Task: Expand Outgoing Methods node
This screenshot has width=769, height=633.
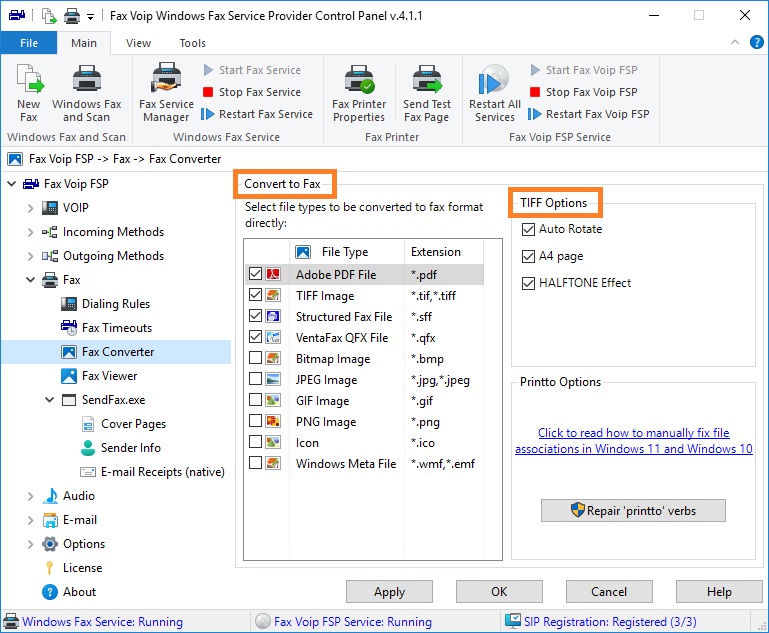Action: tap(30, 256)
